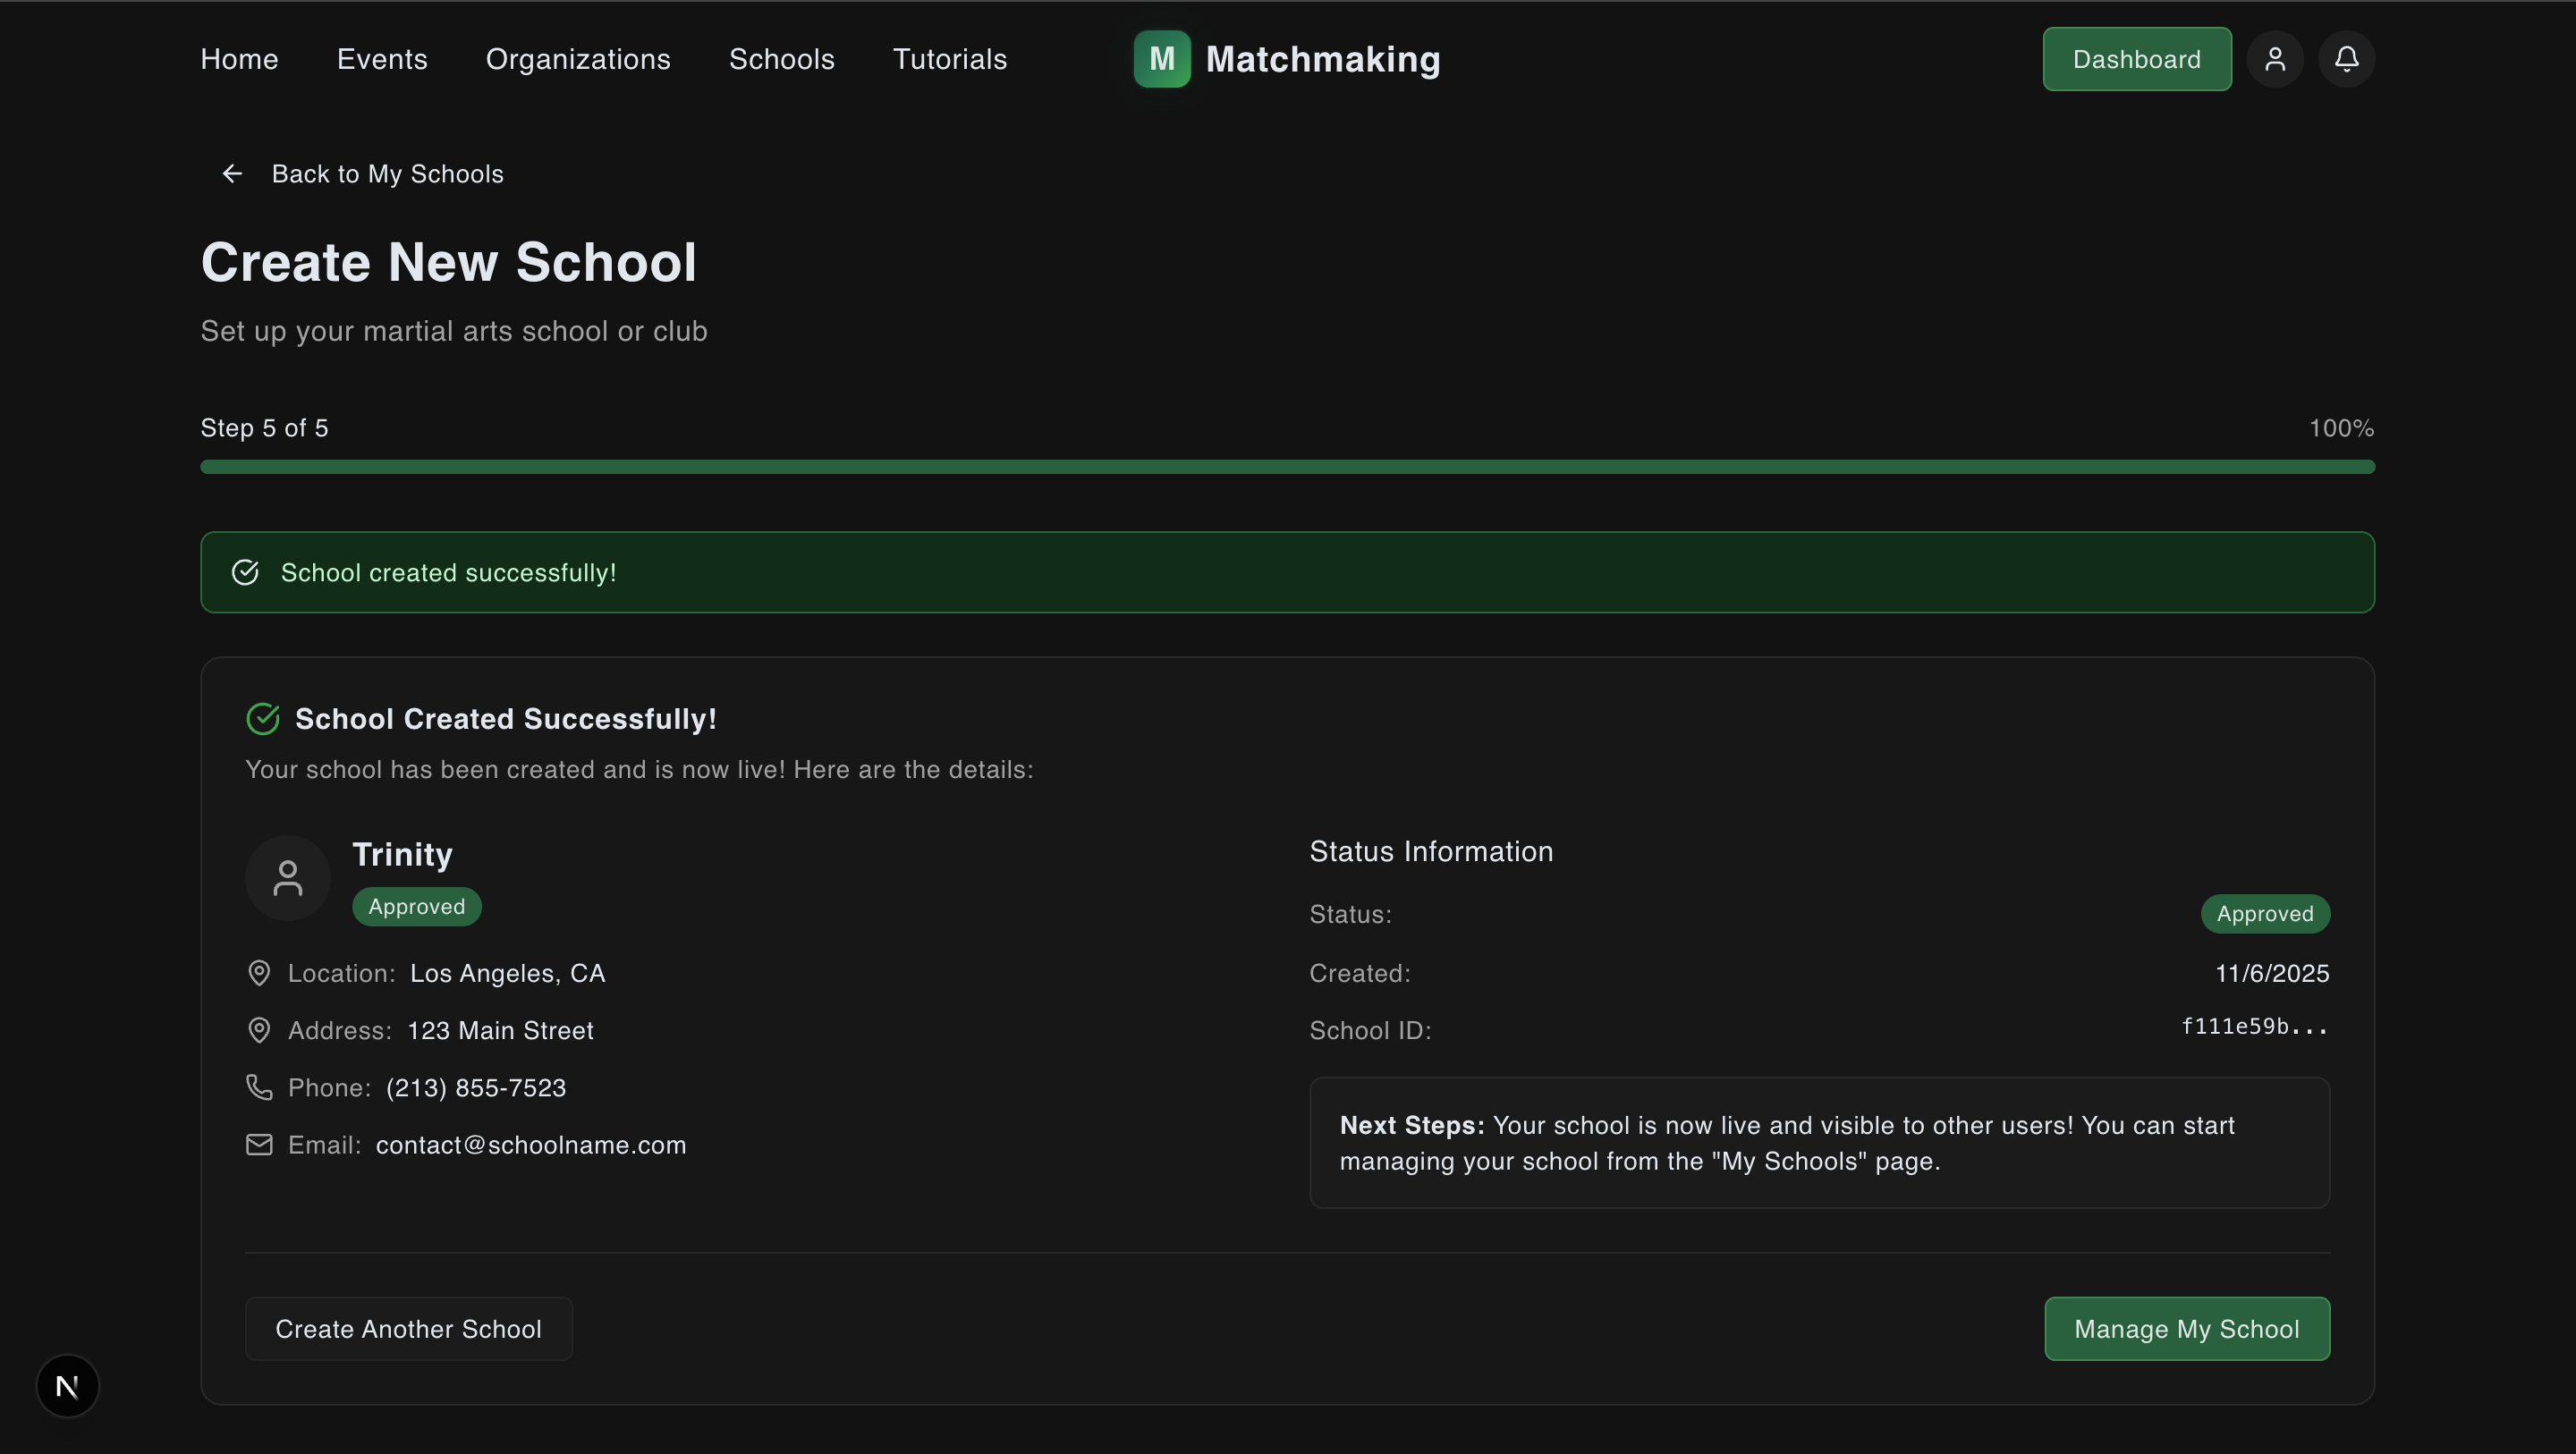Click Trinity school avatar placeholder
The width and height of the screenshot is (2576, 1454).
point(288,878)
